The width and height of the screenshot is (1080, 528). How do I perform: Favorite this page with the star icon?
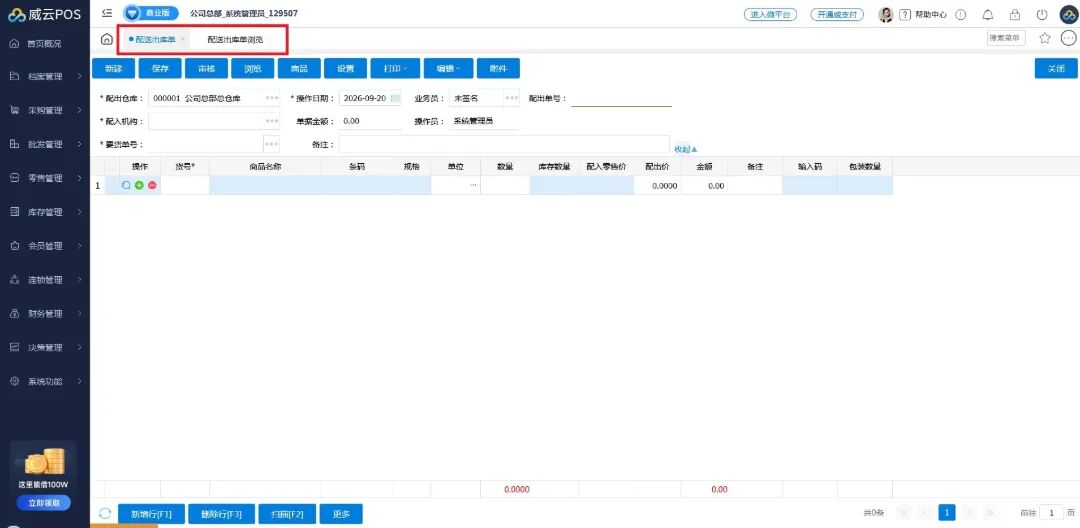pyautogui.click(x=1045, y=39)
